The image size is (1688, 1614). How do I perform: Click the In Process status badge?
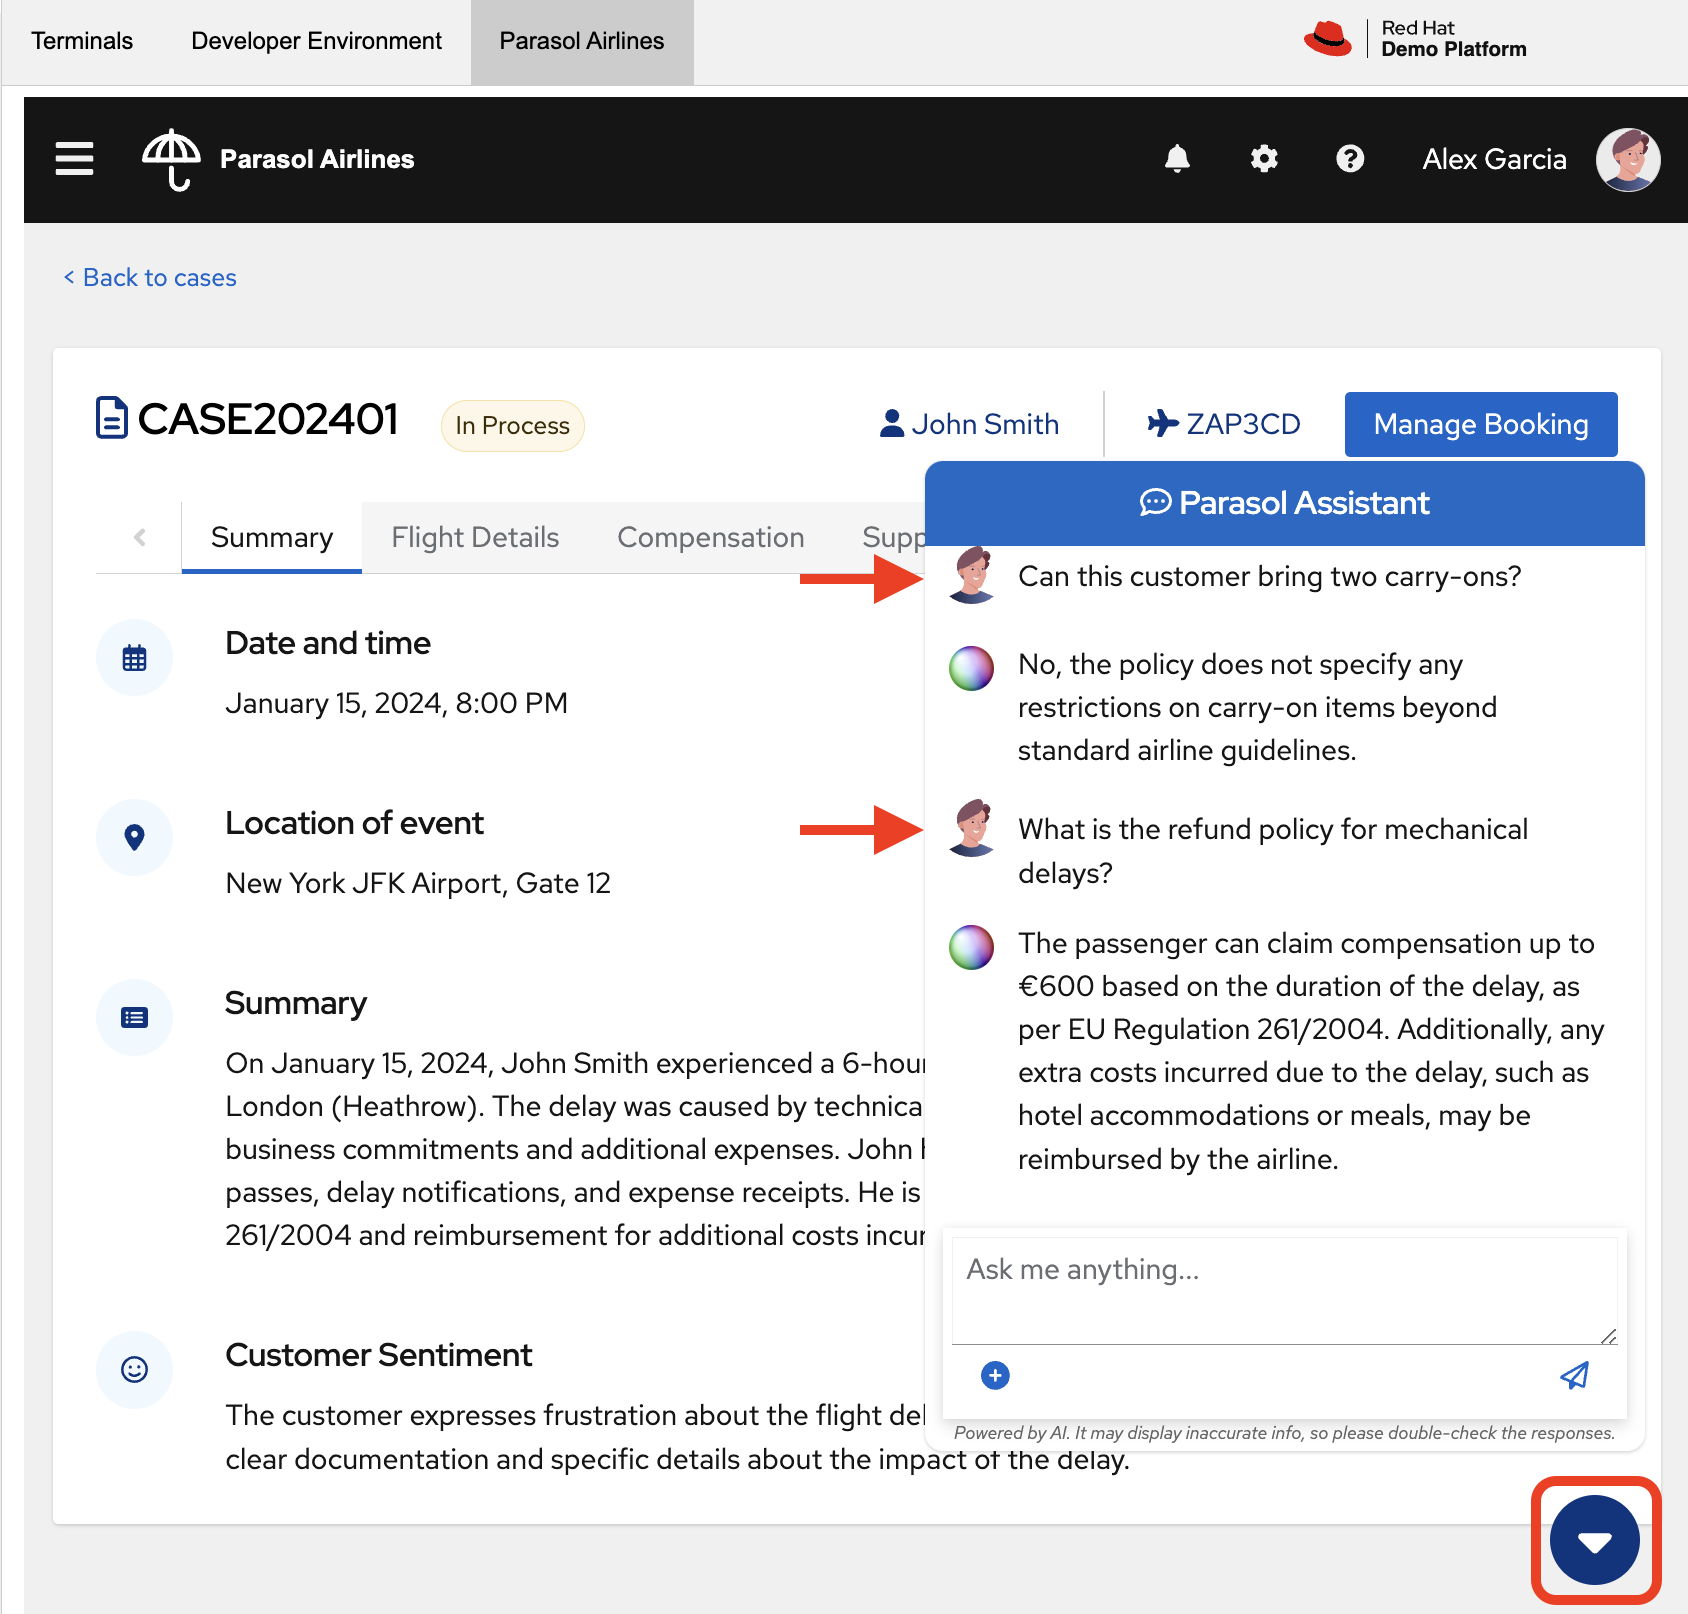(x=512, y=425)
